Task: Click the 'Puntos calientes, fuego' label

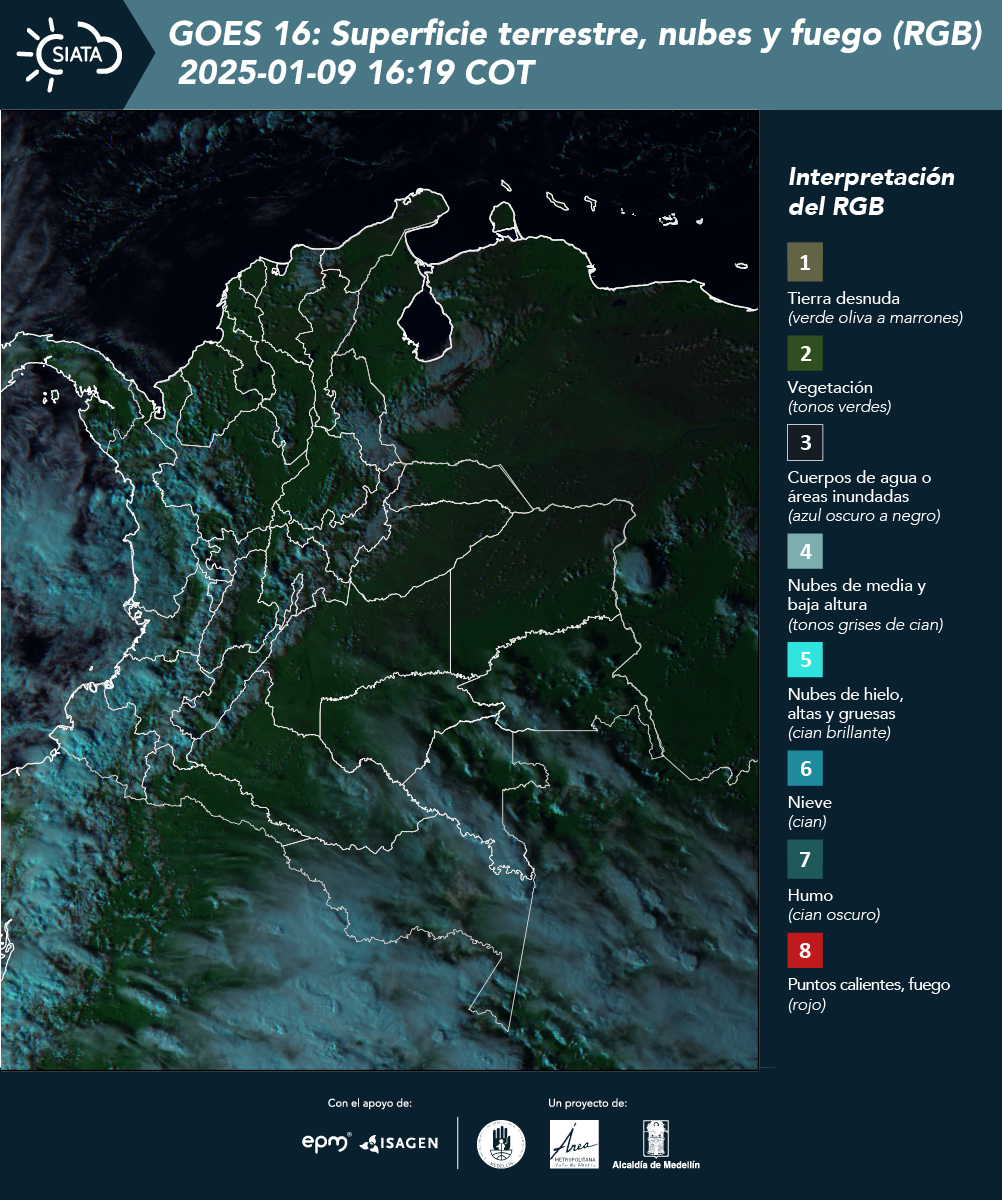Action: pyautogui.click(x=869, y=984)
